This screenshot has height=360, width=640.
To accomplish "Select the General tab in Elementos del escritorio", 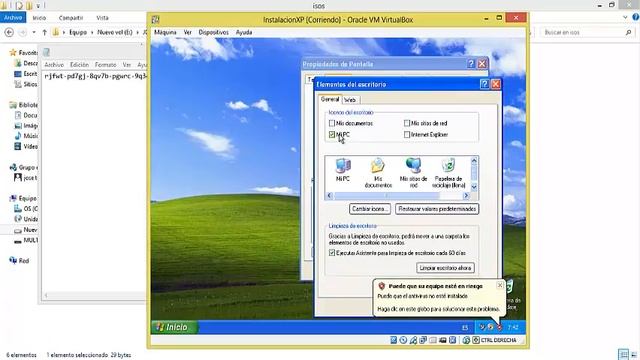I will (x=330, y=99).
